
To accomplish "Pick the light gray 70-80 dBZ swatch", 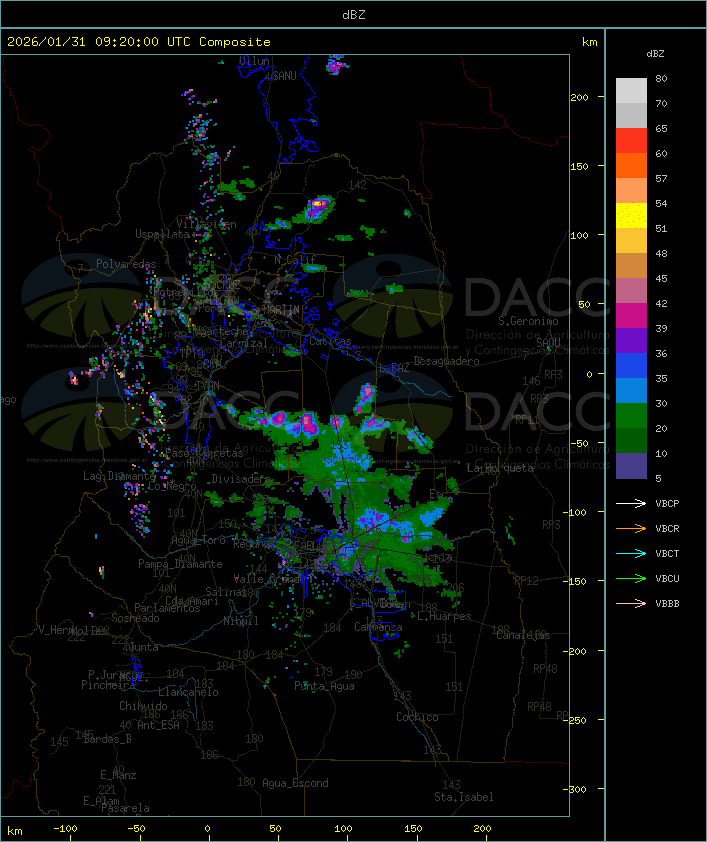I will (631, 91).
